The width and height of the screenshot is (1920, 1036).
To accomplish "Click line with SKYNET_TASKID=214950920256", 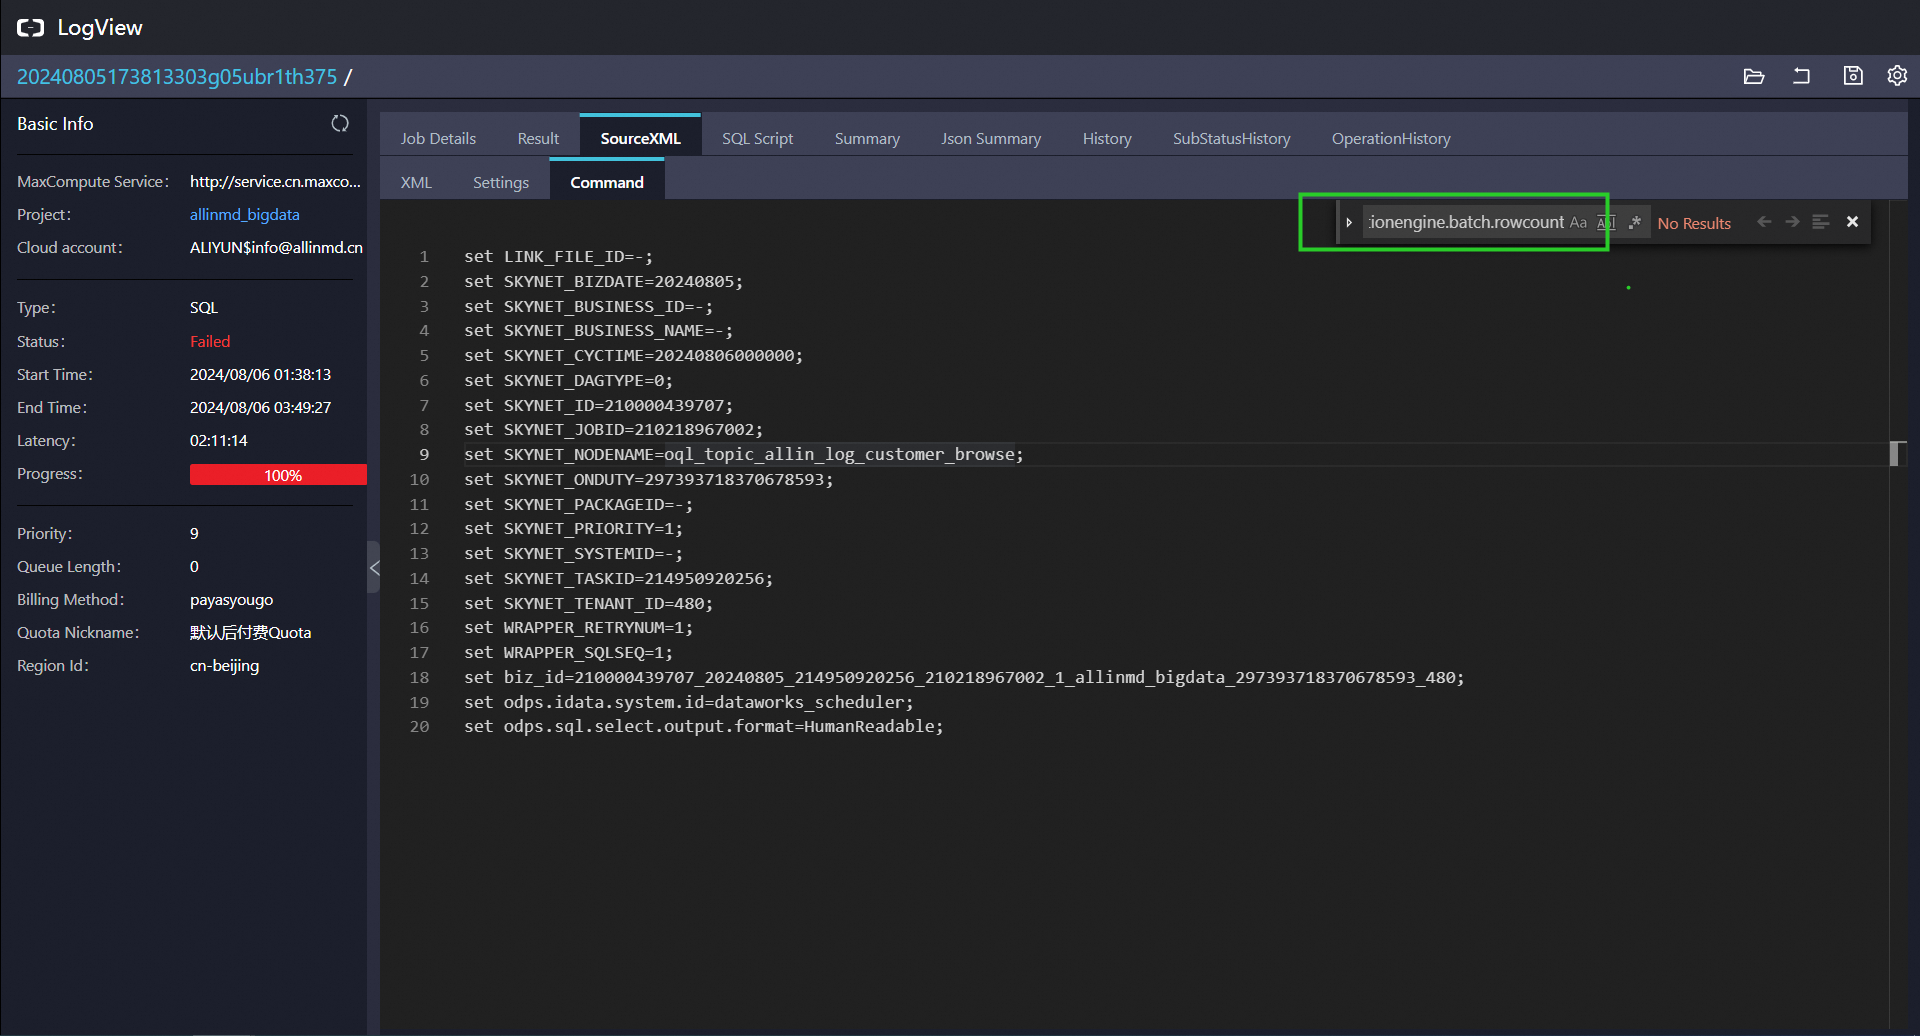I will 618,578.
